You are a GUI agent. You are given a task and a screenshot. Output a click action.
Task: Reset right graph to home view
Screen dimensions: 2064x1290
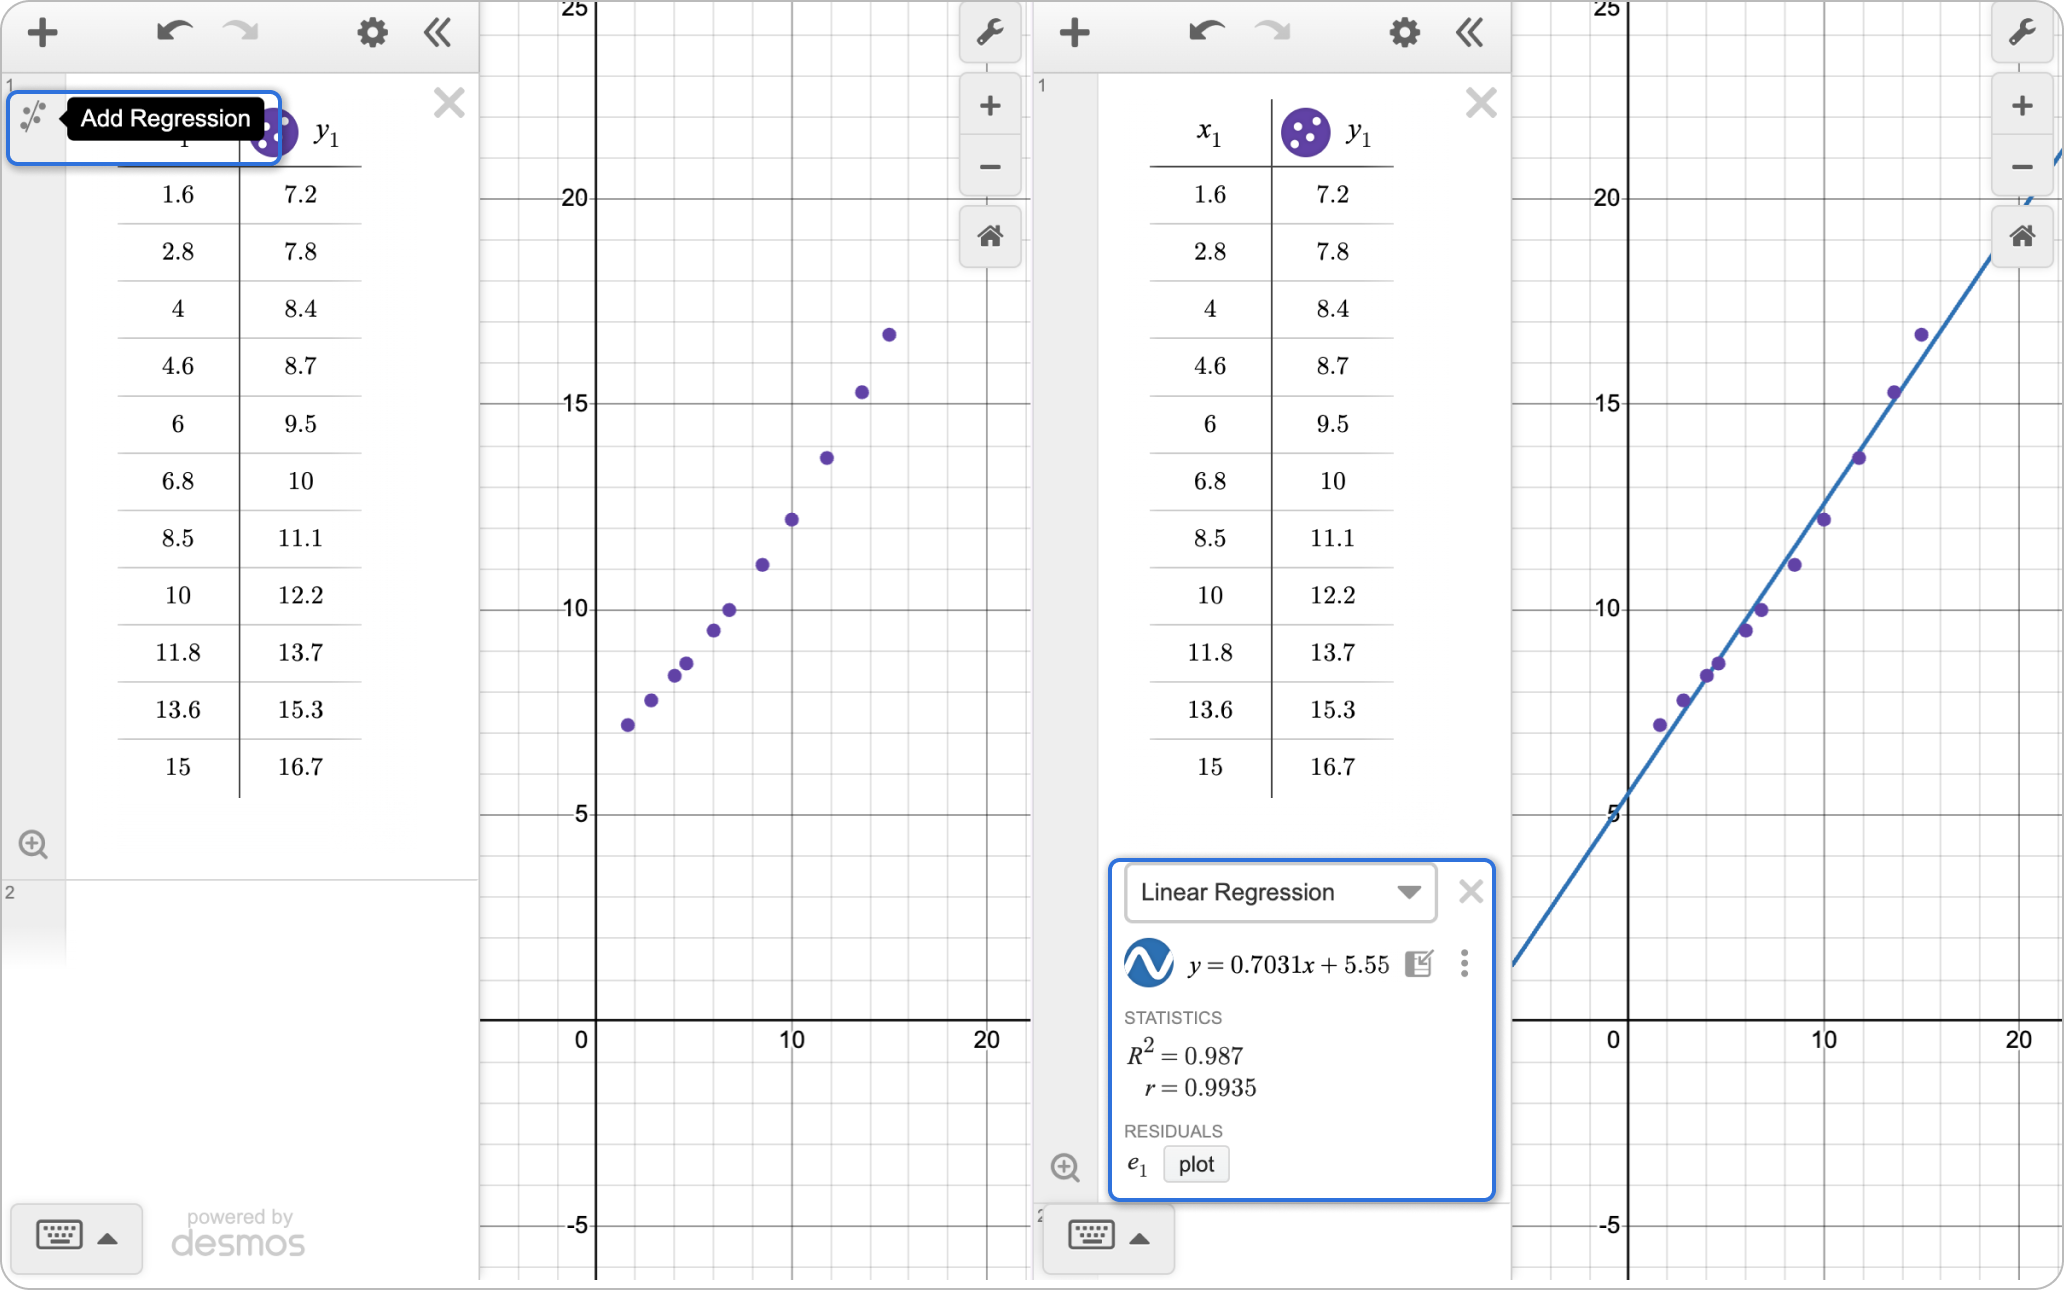[x=2022, y=237]
